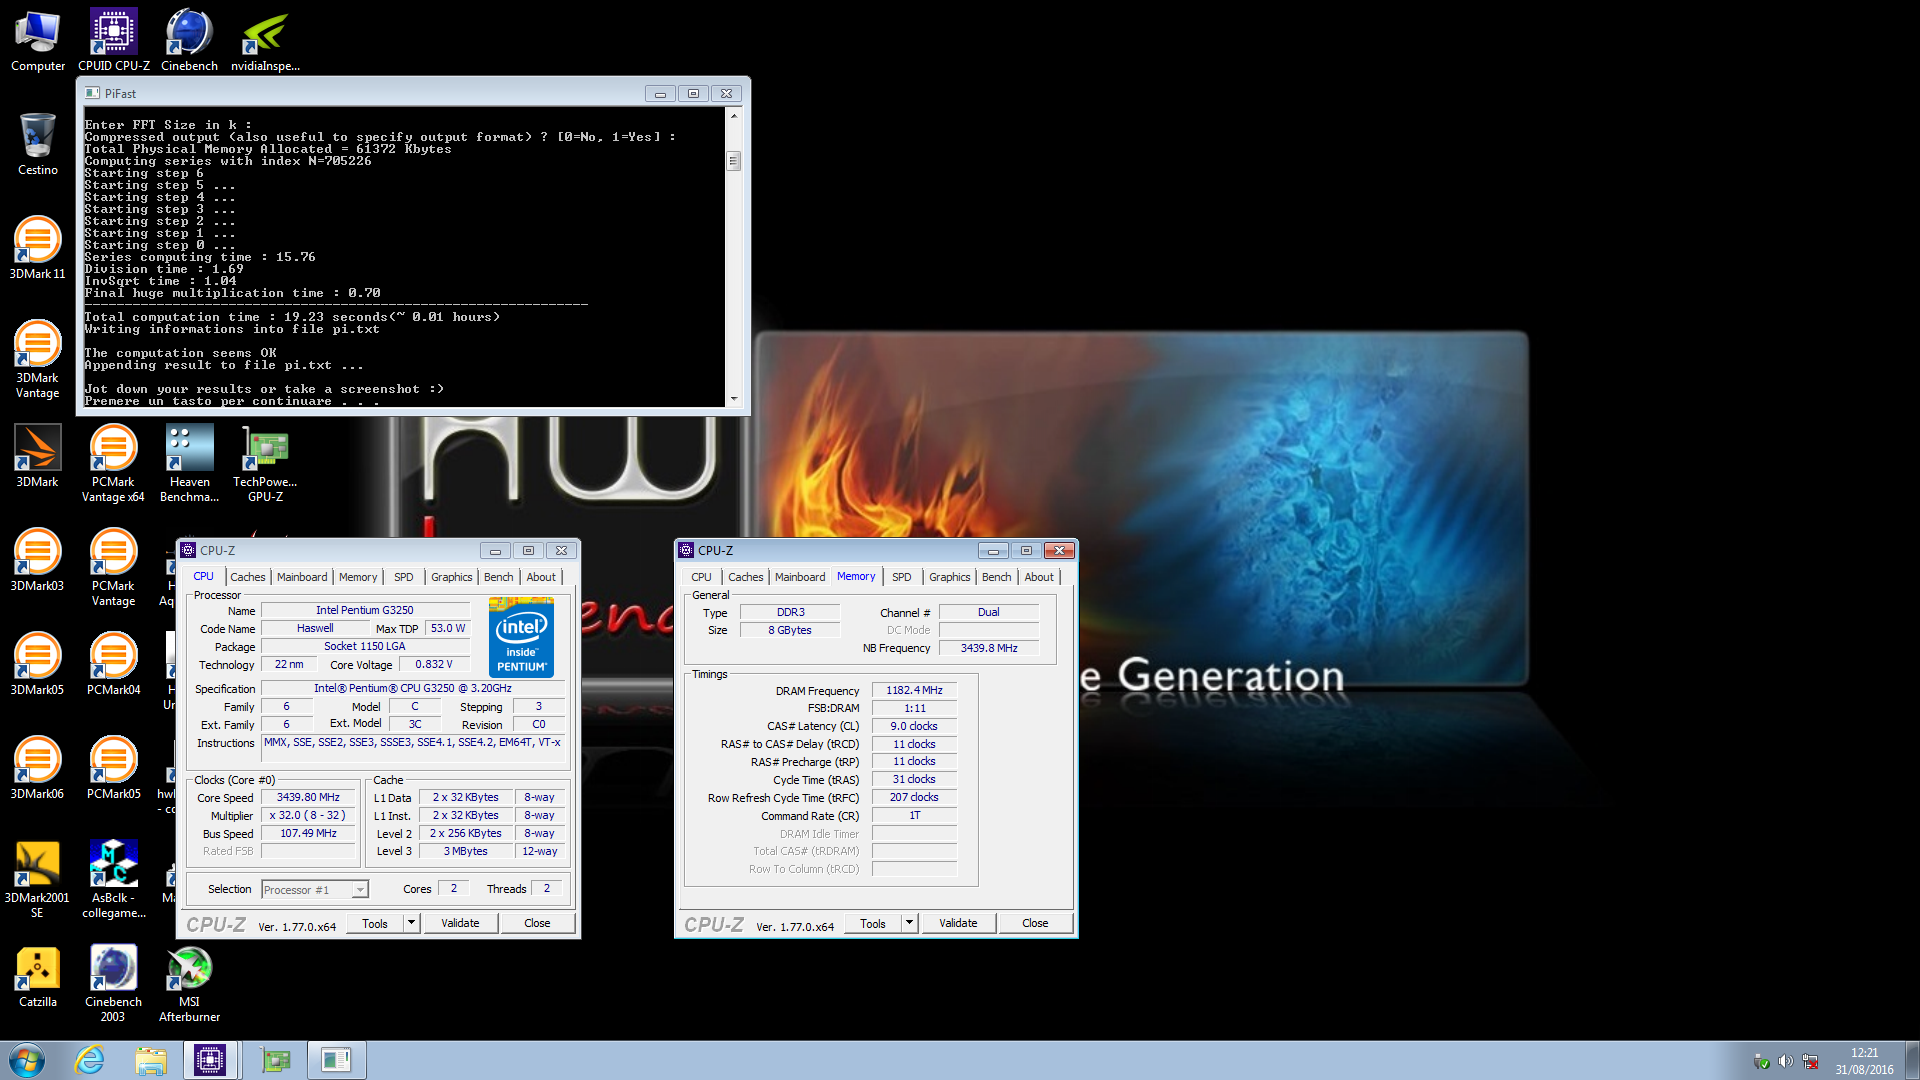Expand the Tools arrow in left CPU-Z

point(411,923)
